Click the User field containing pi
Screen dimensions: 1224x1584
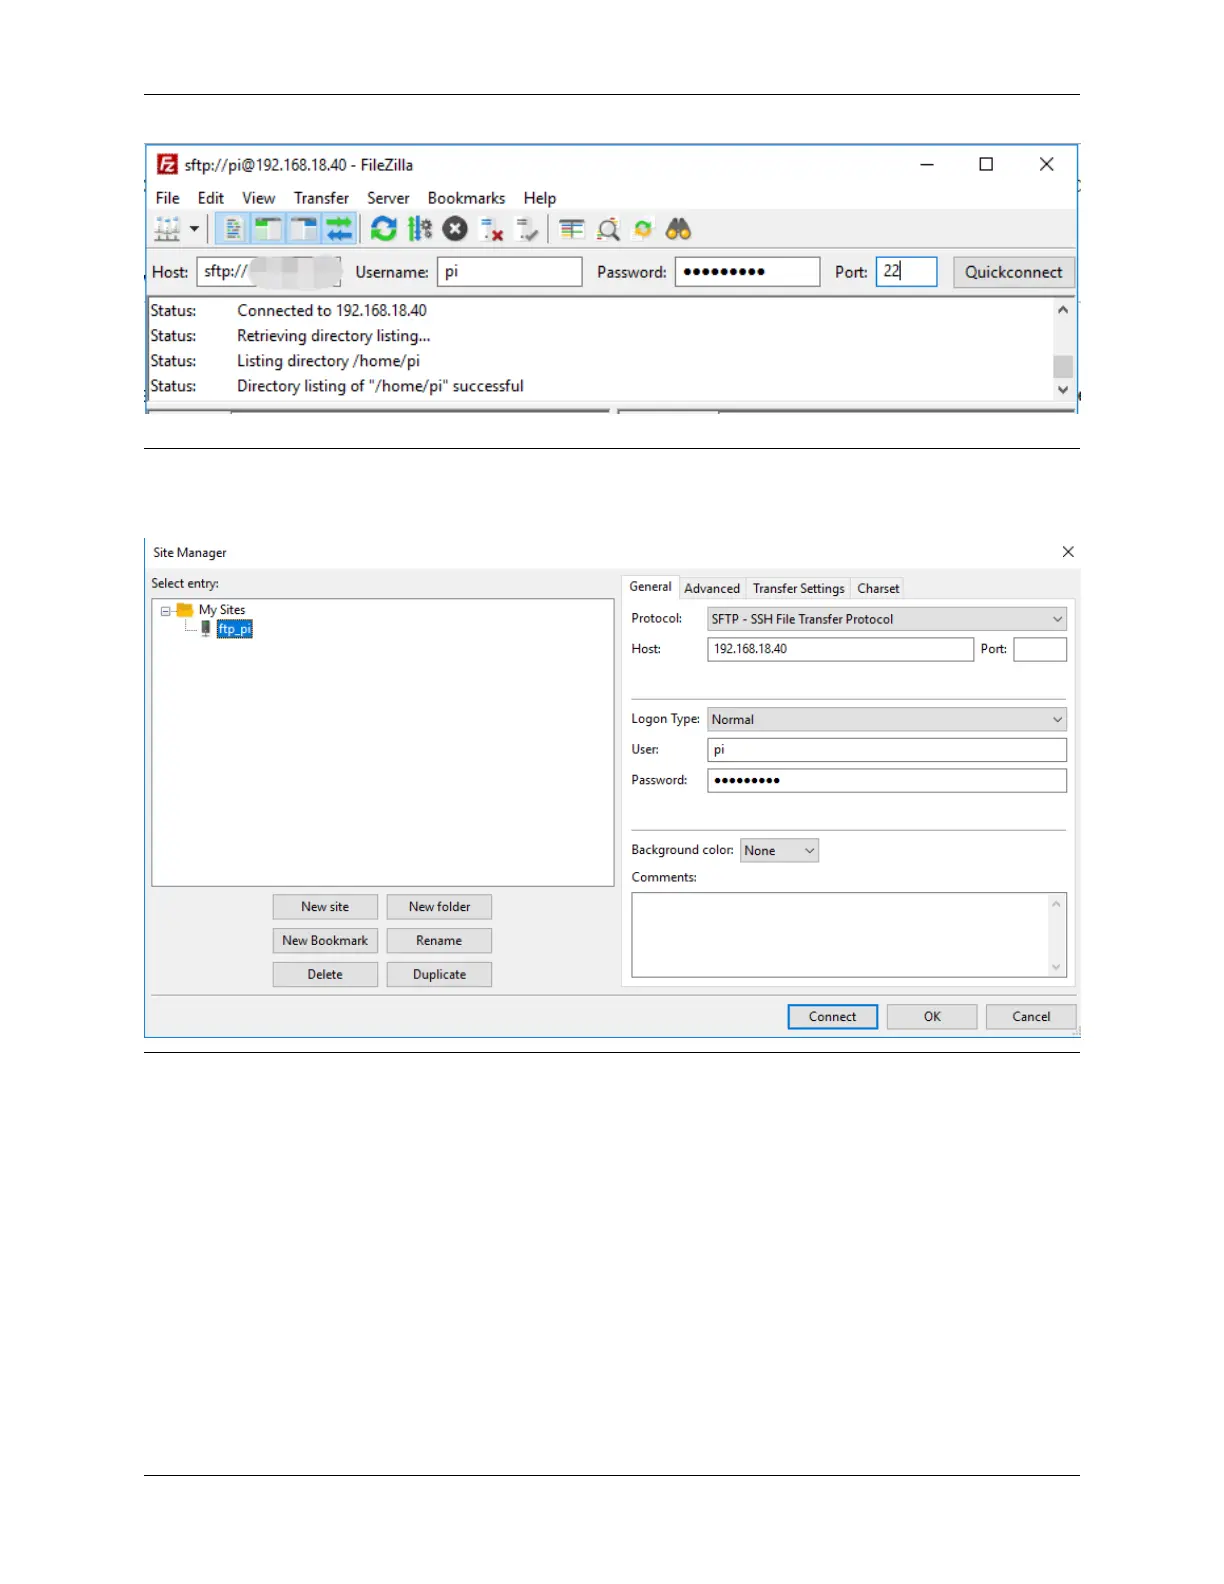pos(887,750)
